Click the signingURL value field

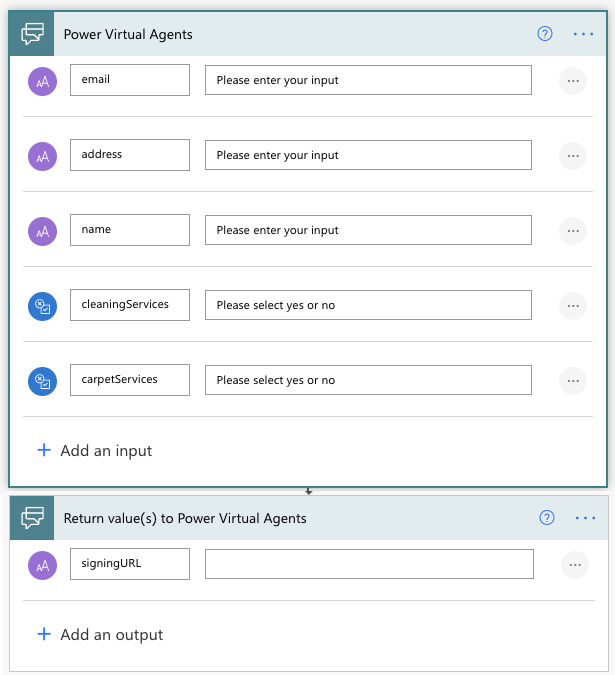point(369,564)
